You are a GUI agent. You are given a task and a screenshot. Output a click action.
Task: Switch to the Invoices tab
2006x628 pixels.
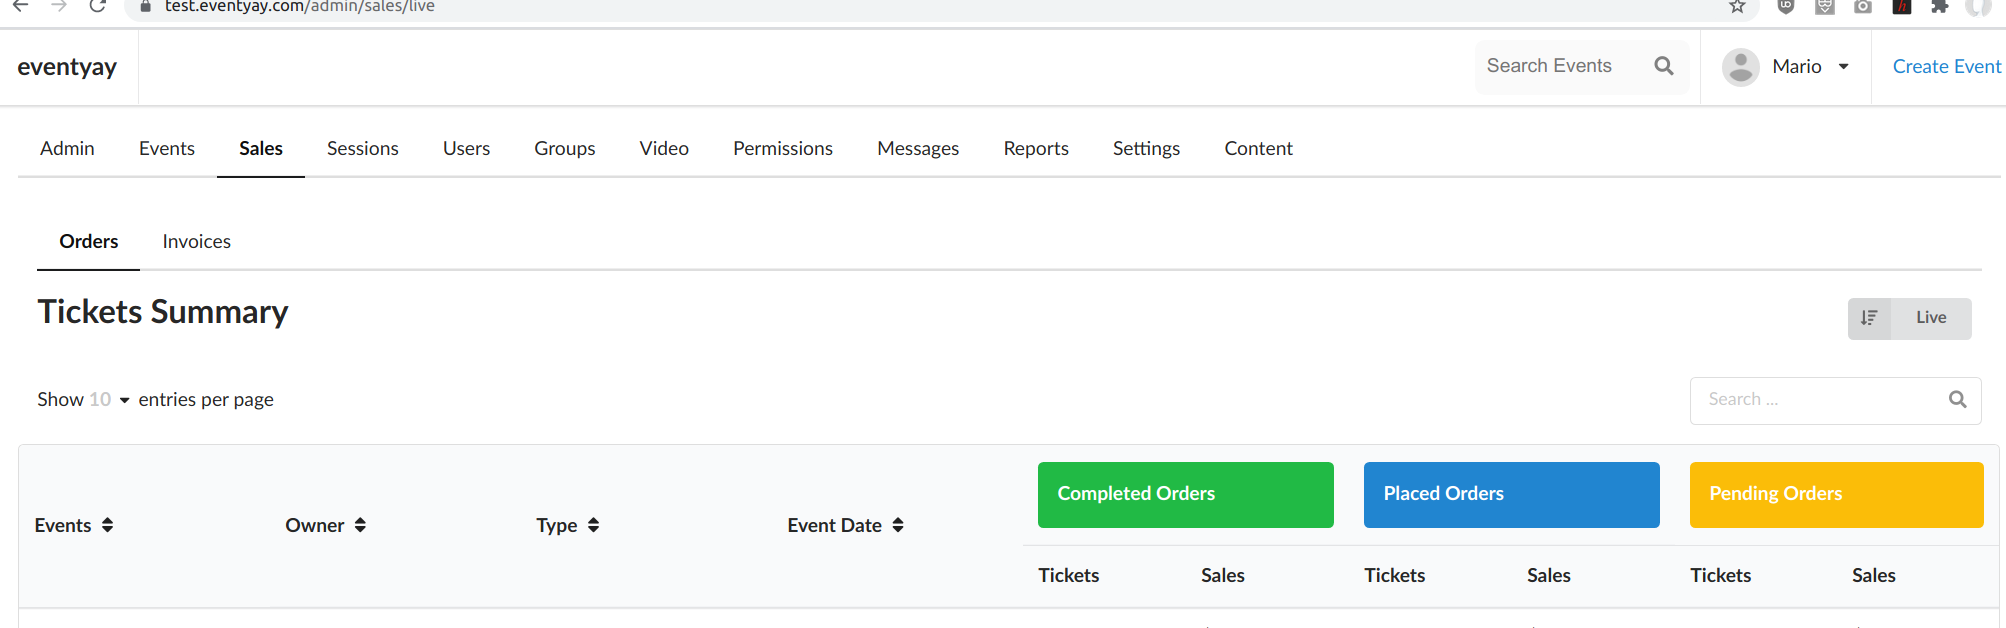point(196,242)
